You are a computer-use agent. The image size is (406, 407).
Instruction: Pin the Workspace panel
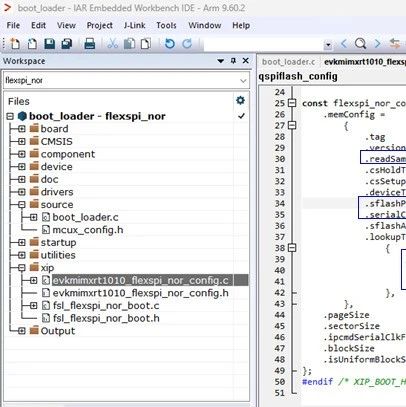pyautogui.click(x=233, y=61)
